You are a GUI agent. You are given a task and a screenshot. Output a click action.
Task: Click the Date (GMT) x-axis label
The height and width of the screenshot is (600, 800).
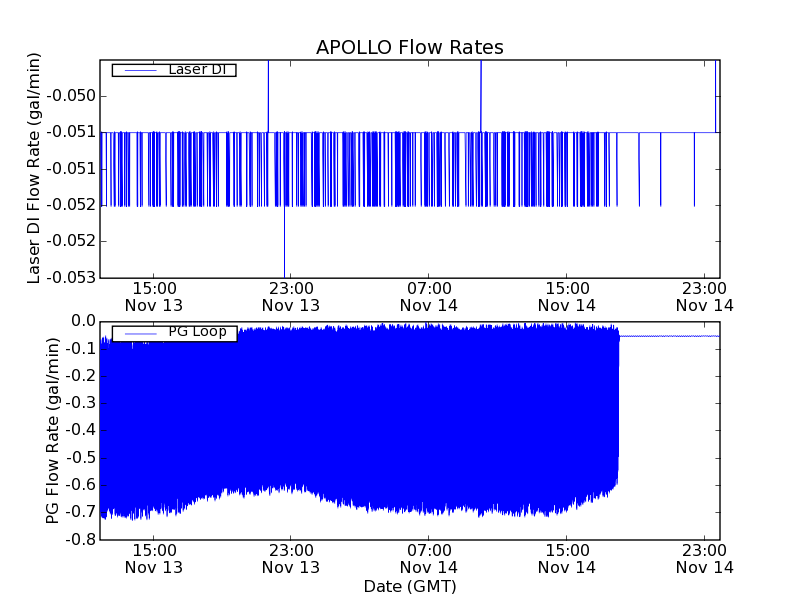409,586
